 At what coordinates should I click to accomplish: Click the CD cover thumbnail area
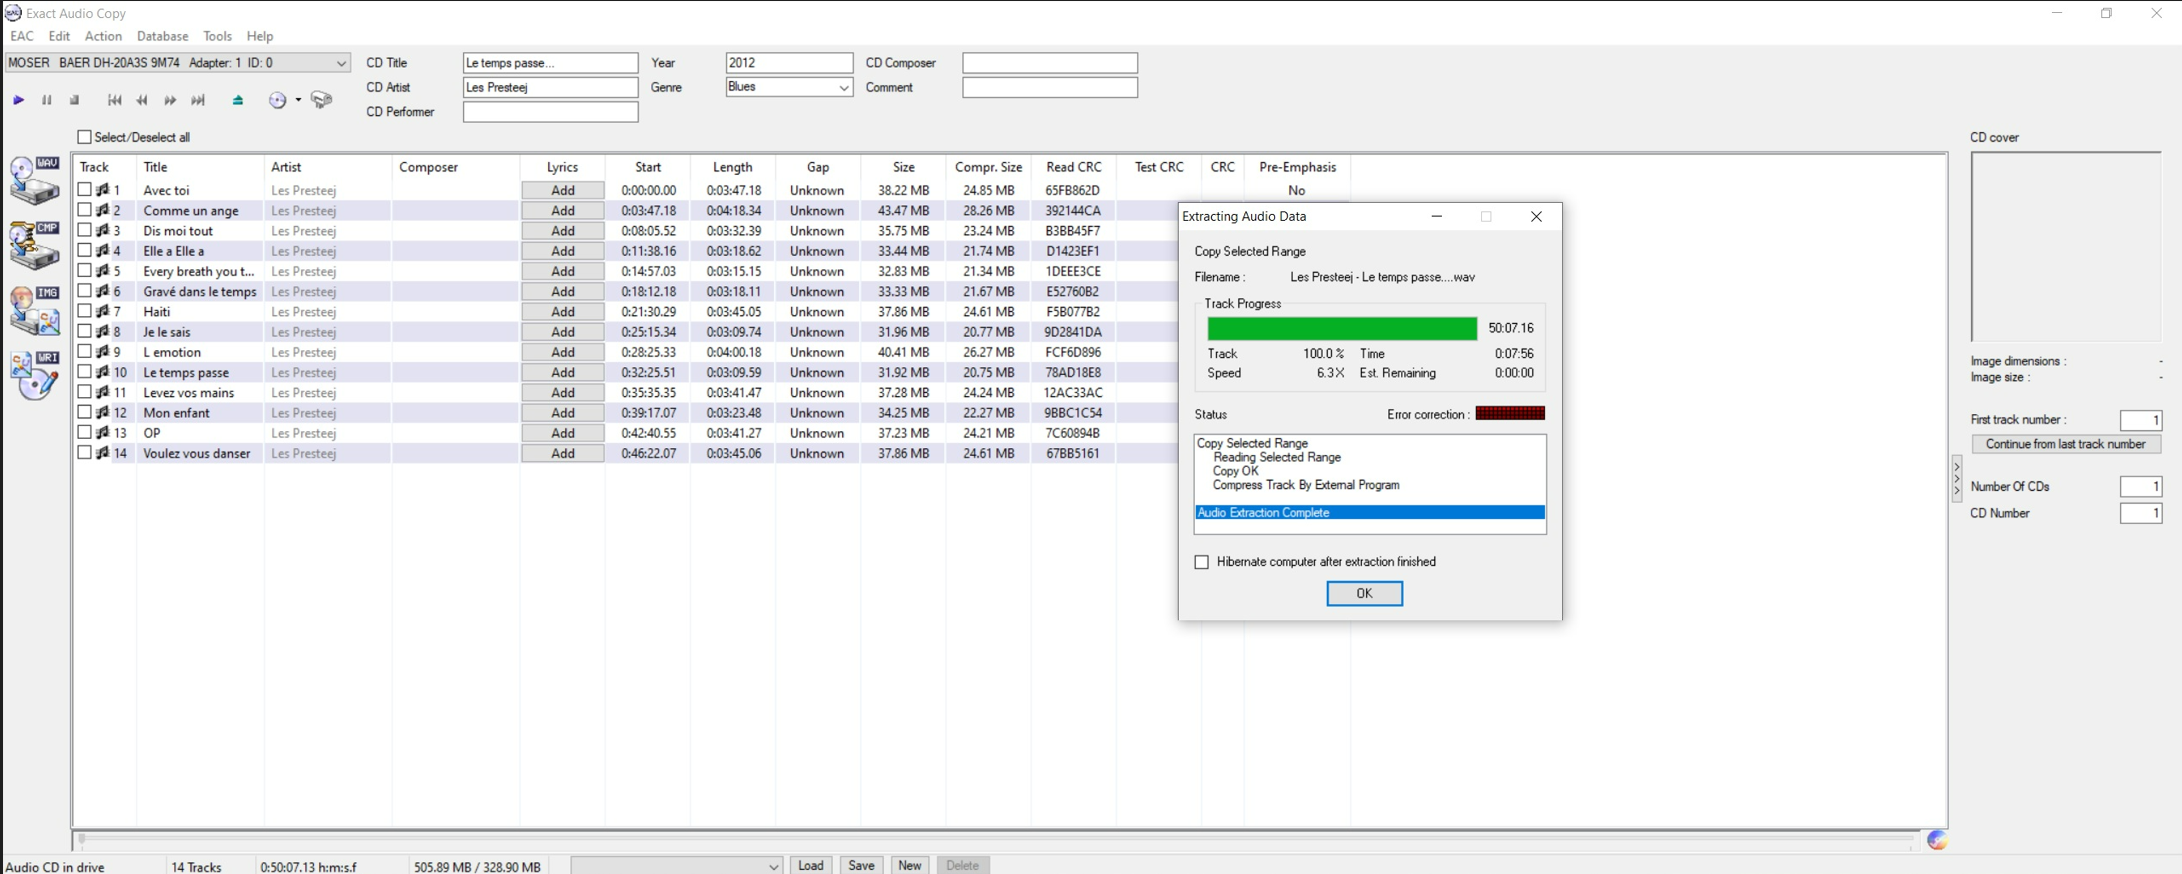[x=2066, y=247]
